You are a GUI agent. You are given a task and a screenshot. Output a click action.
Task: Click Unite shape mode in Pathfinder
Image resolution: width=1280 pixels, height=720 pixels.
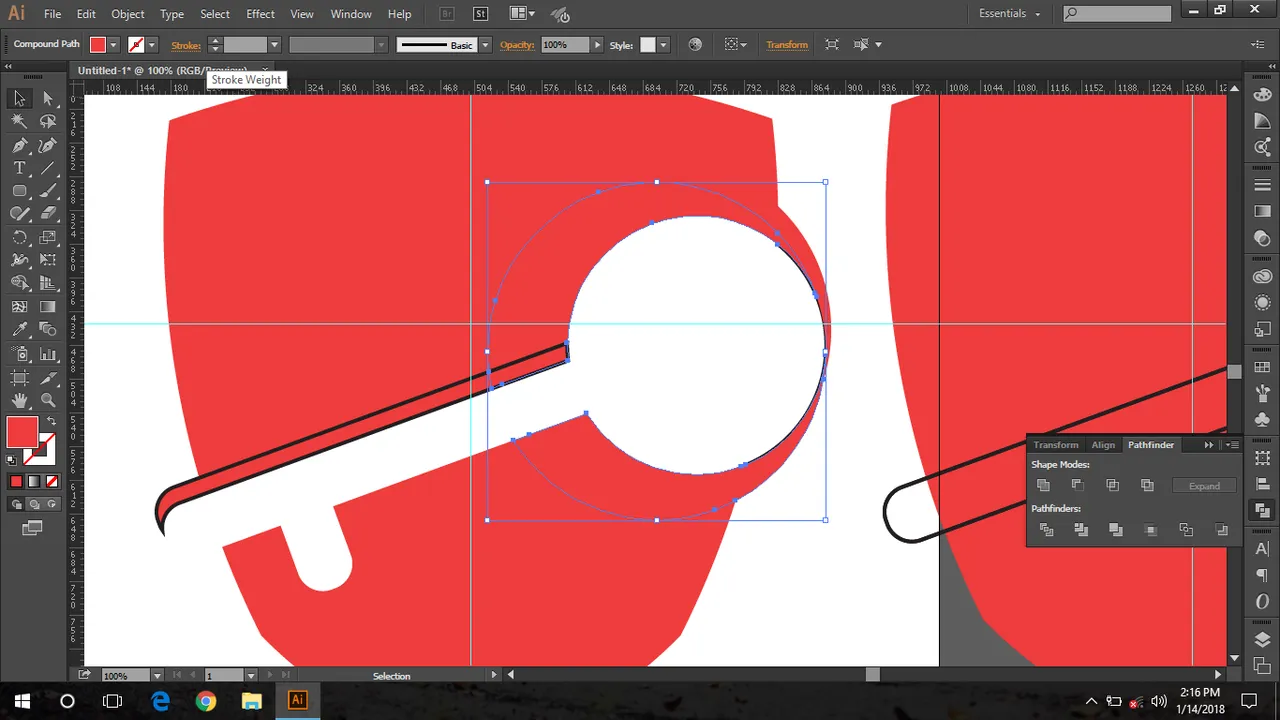point(1044,485)
